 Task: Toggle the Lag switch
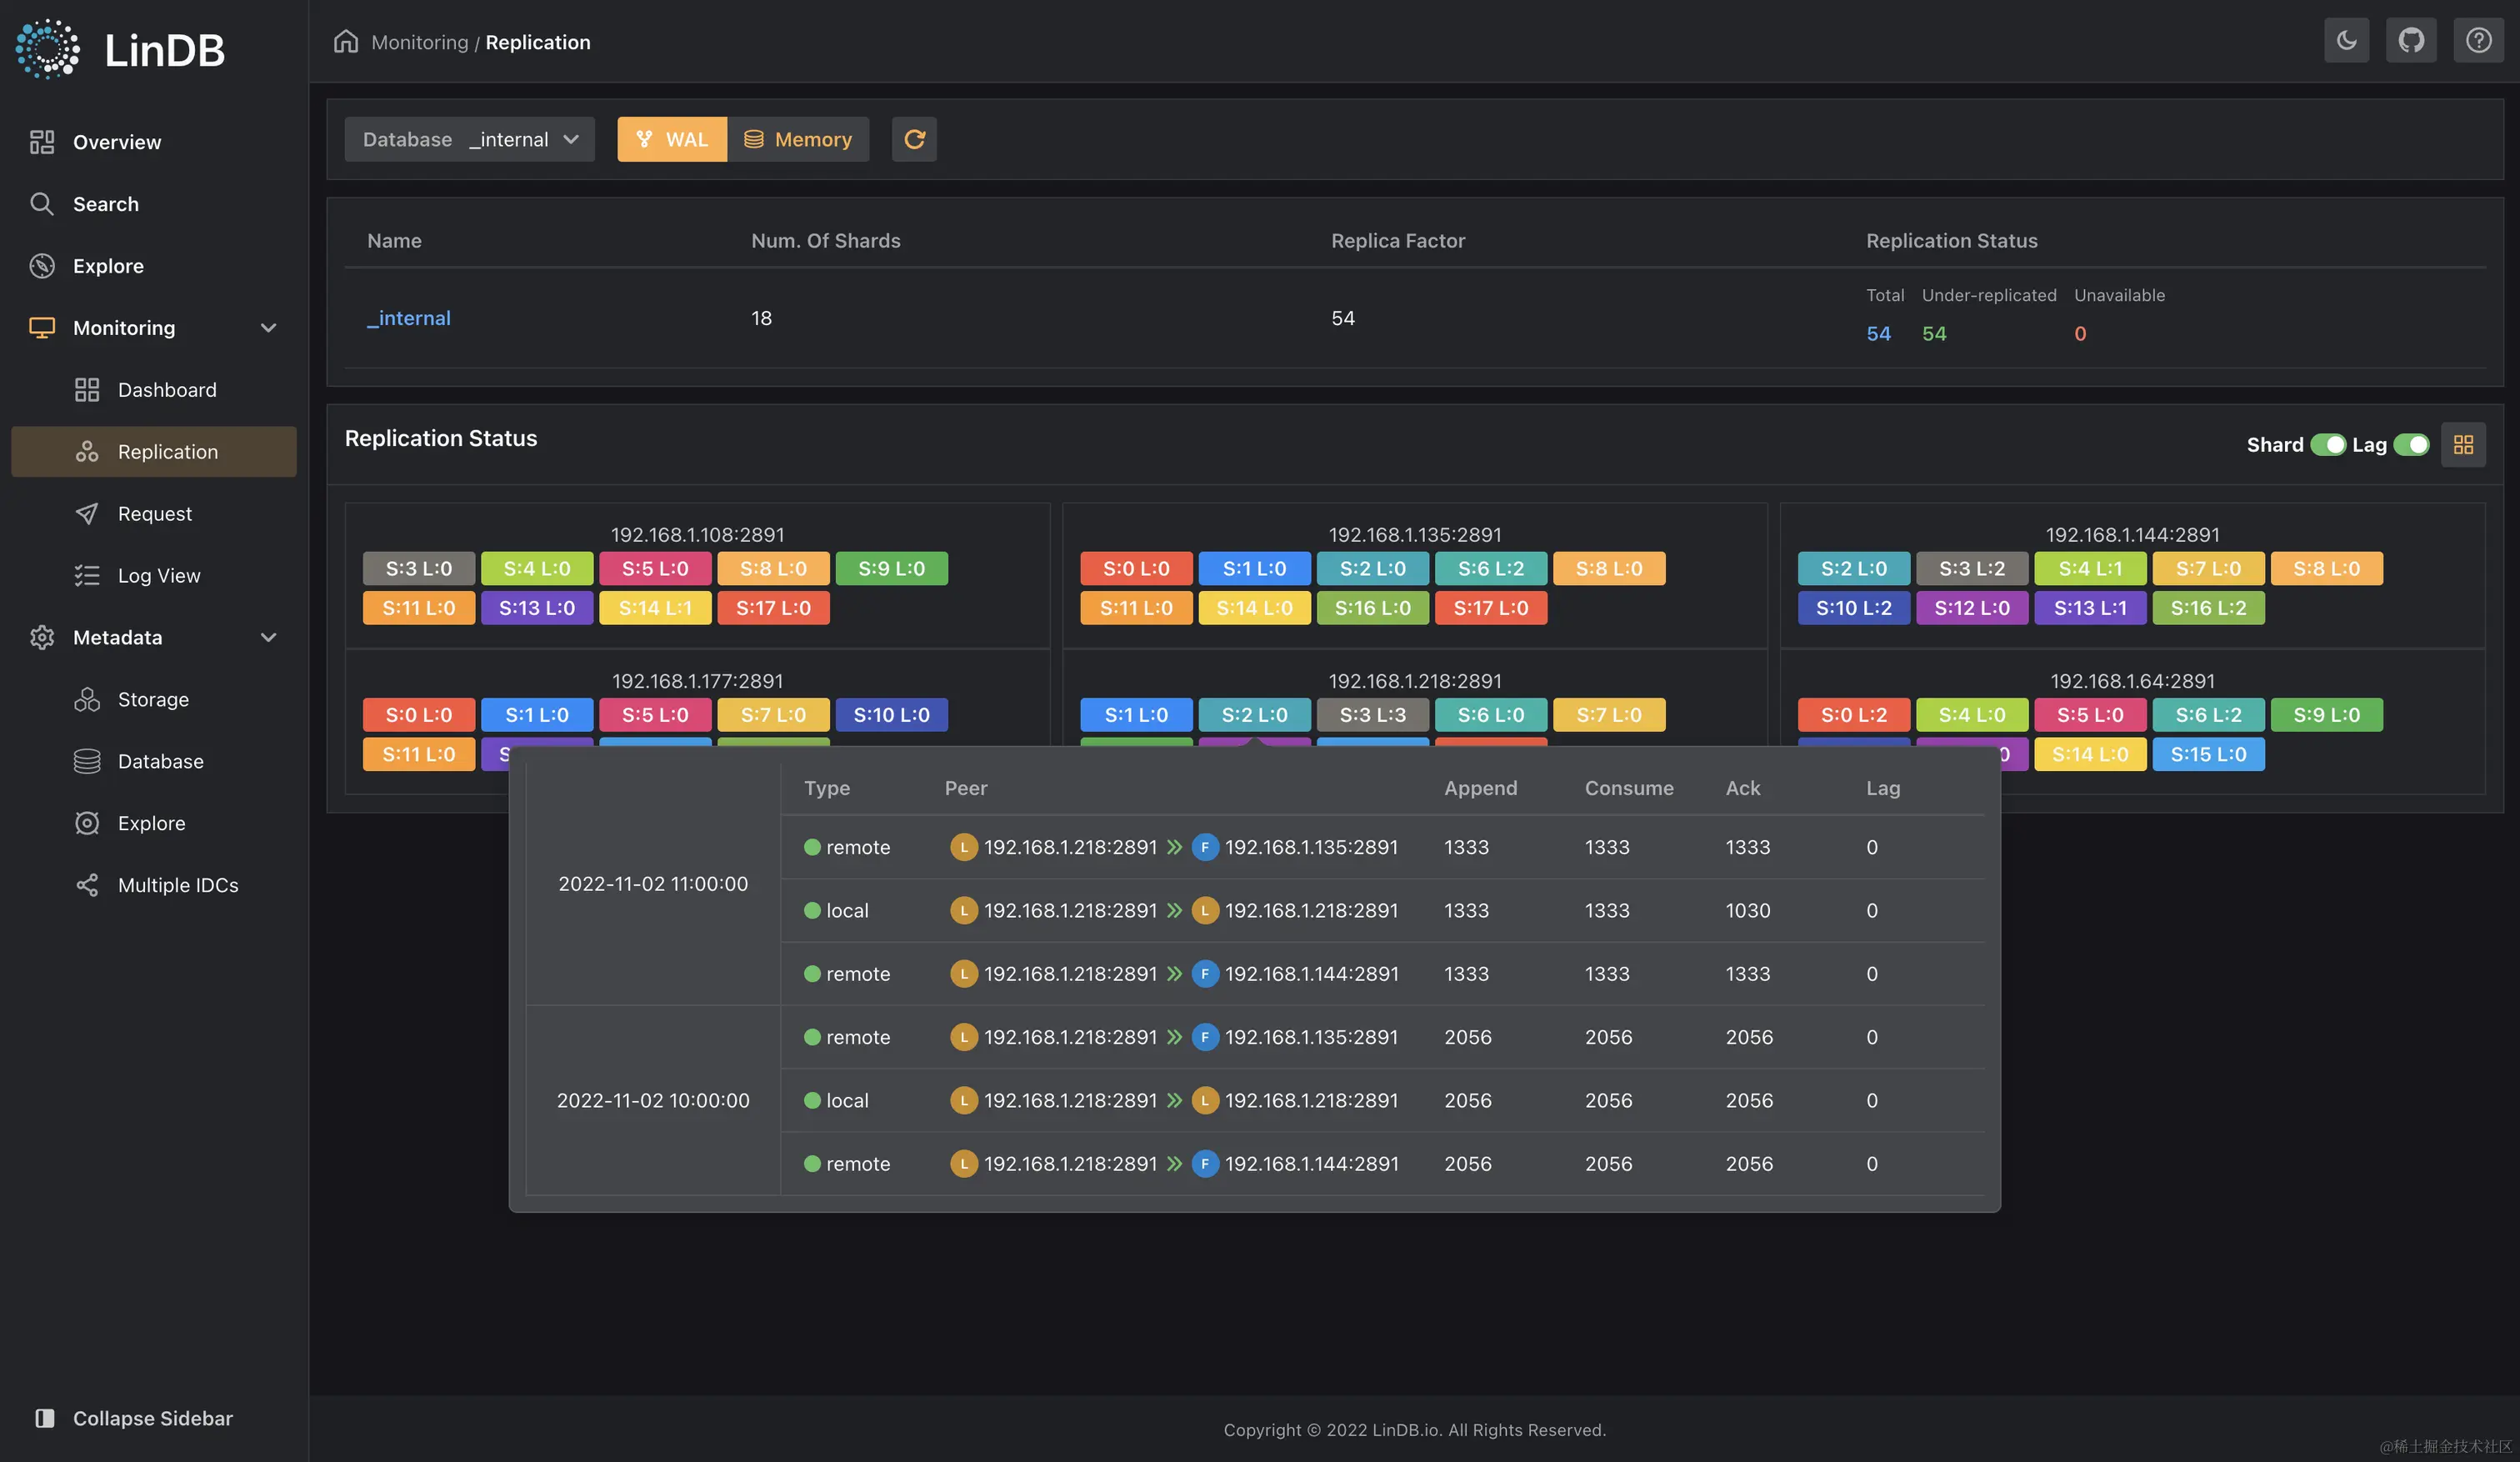tap(2411, 444)
